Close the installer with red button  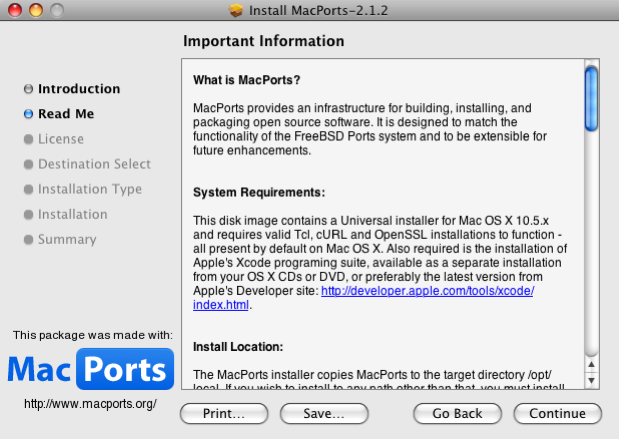pyautogui.click(x=15, y=11)
